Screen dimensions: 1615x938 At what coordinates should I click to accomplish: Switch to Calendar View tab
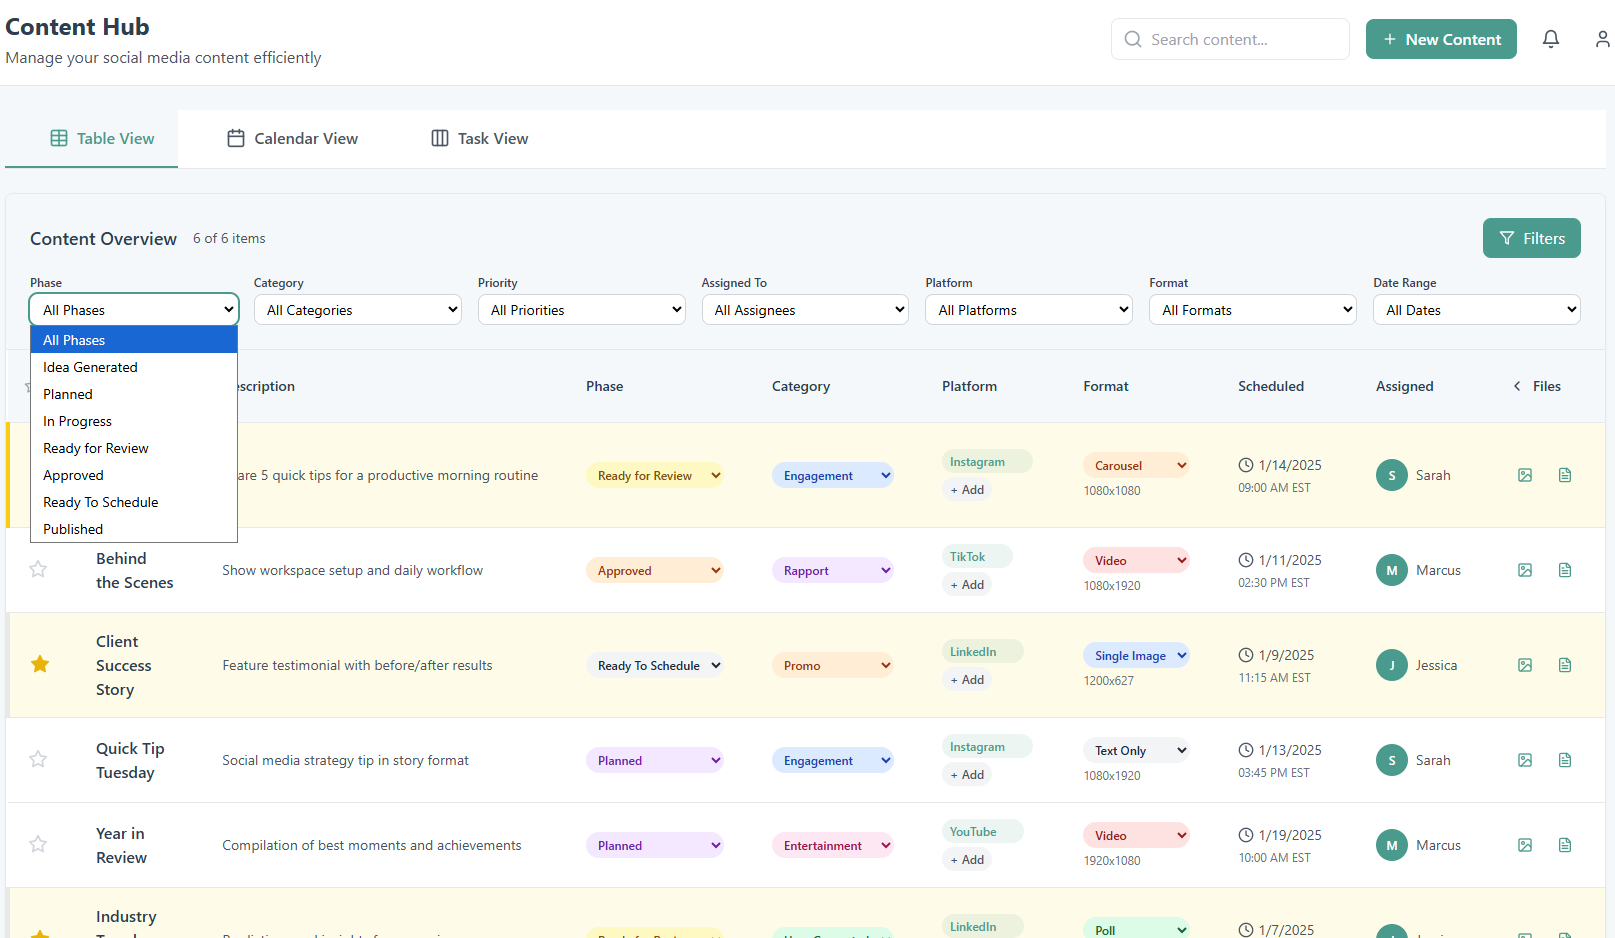click(292, 139)
